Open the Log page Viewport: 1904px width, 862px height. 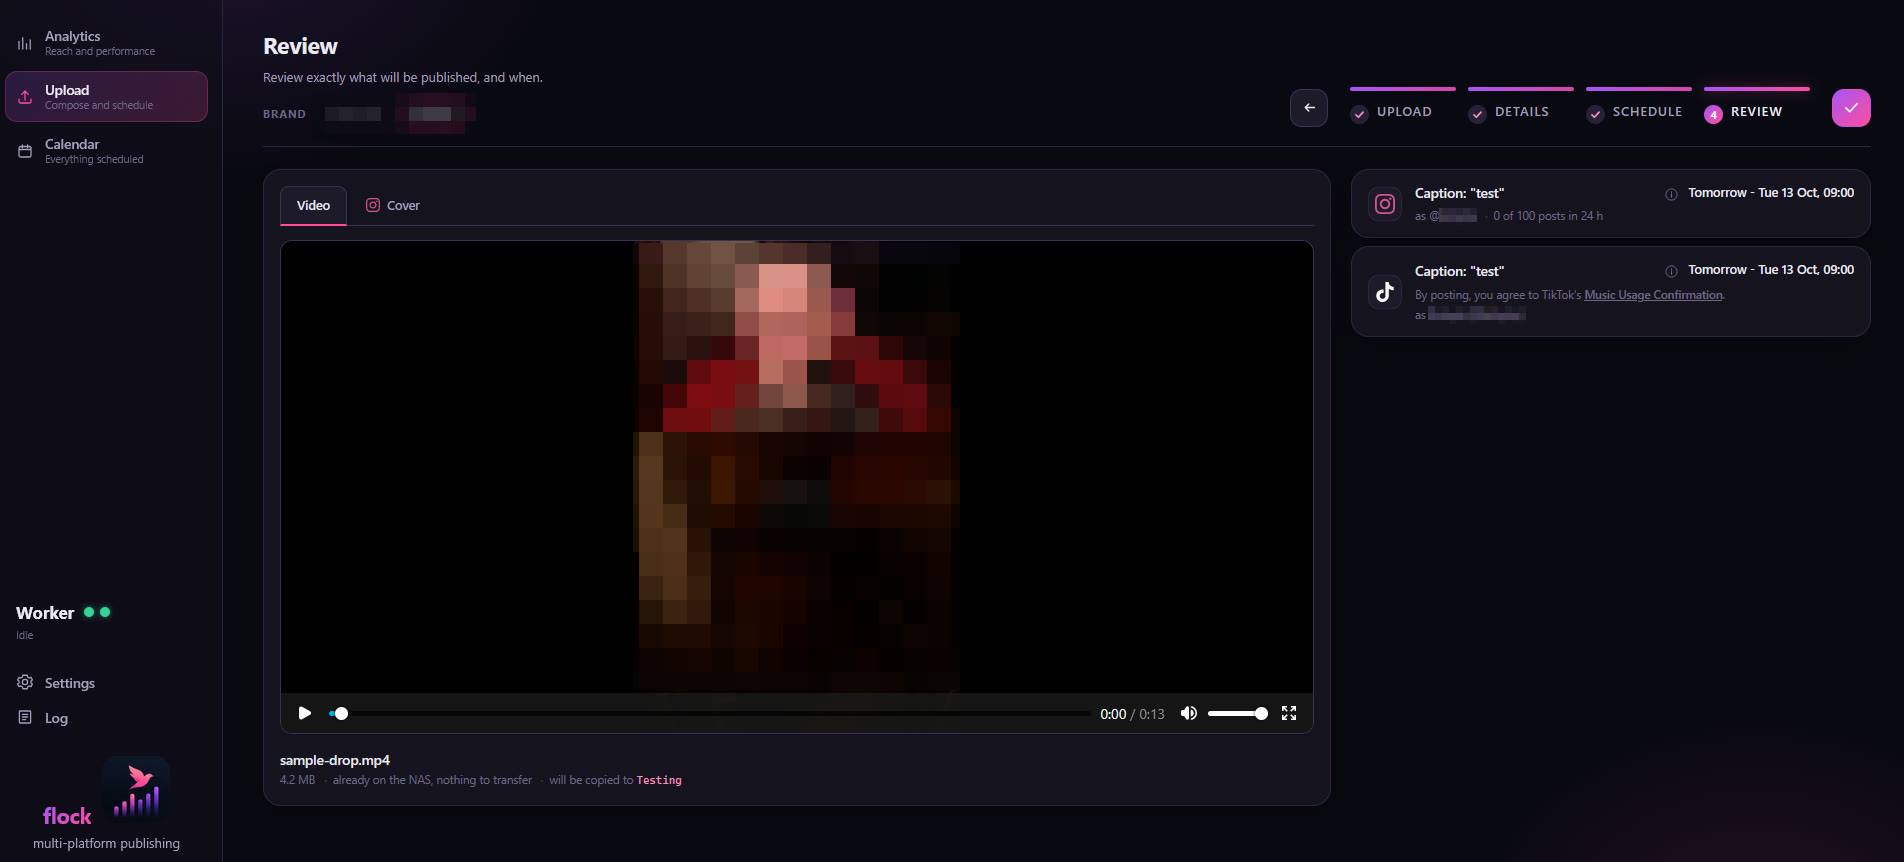43,718
